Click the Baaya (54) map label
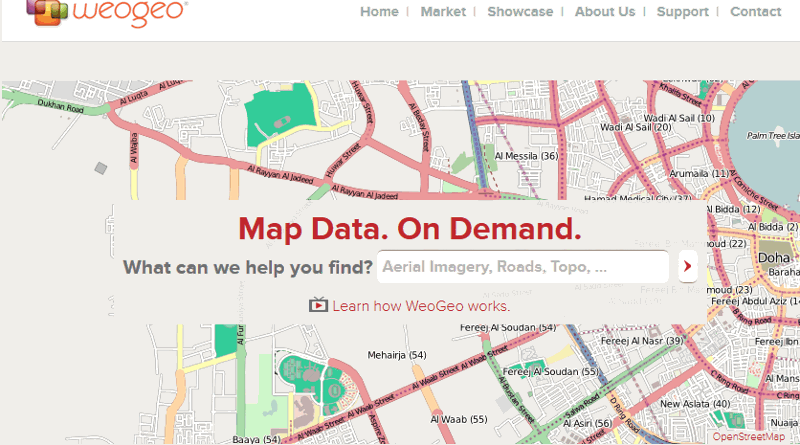Viewport: 800px width, 445px height. (256, 439)
